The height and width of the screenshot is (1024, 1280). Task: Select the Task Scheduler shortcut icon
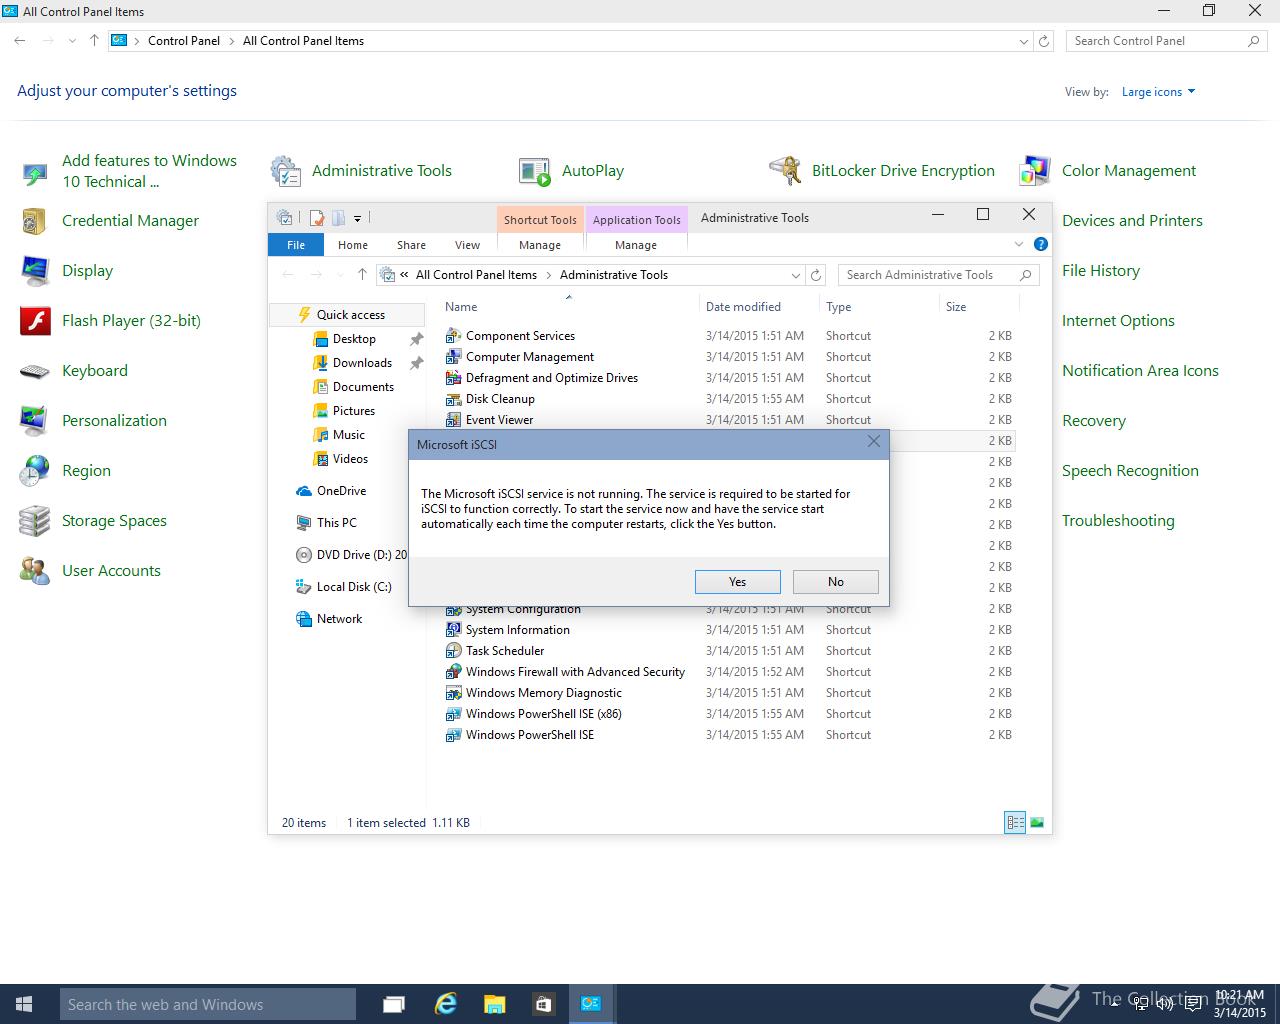pyautogui.click(x=453, y=651)
